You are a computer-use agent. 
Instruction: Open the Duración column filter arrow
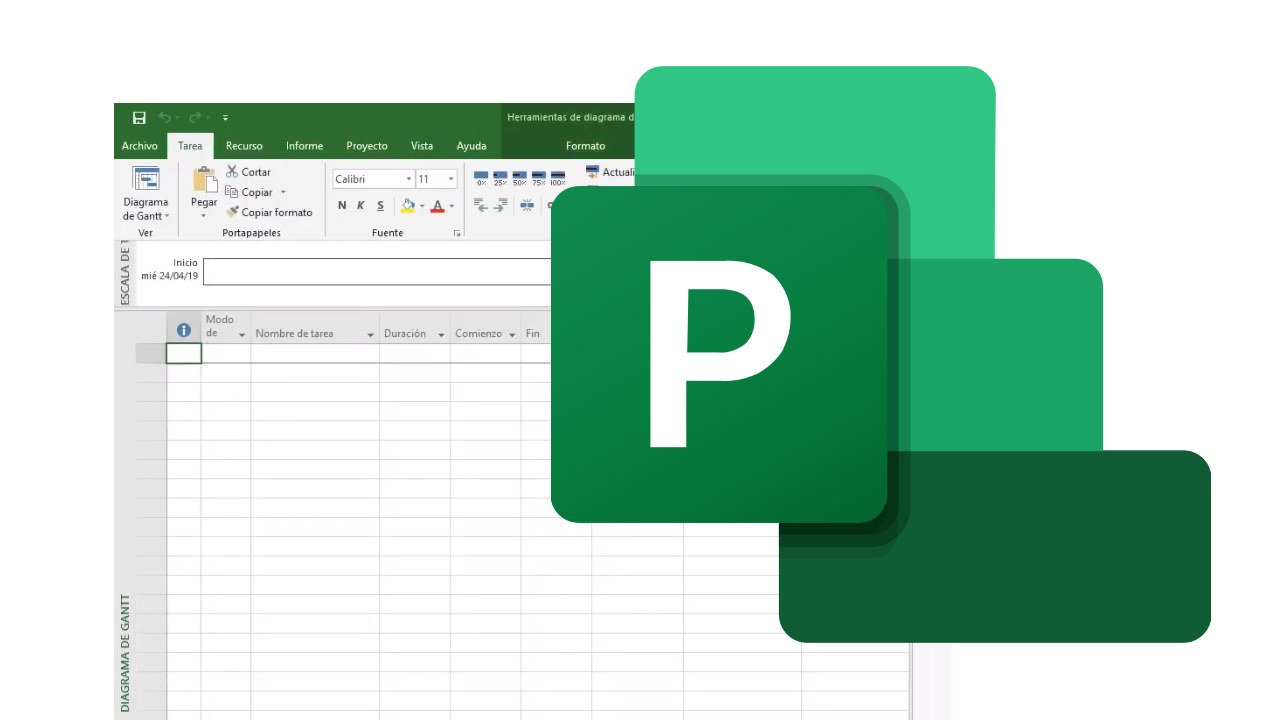click(441, 335)
